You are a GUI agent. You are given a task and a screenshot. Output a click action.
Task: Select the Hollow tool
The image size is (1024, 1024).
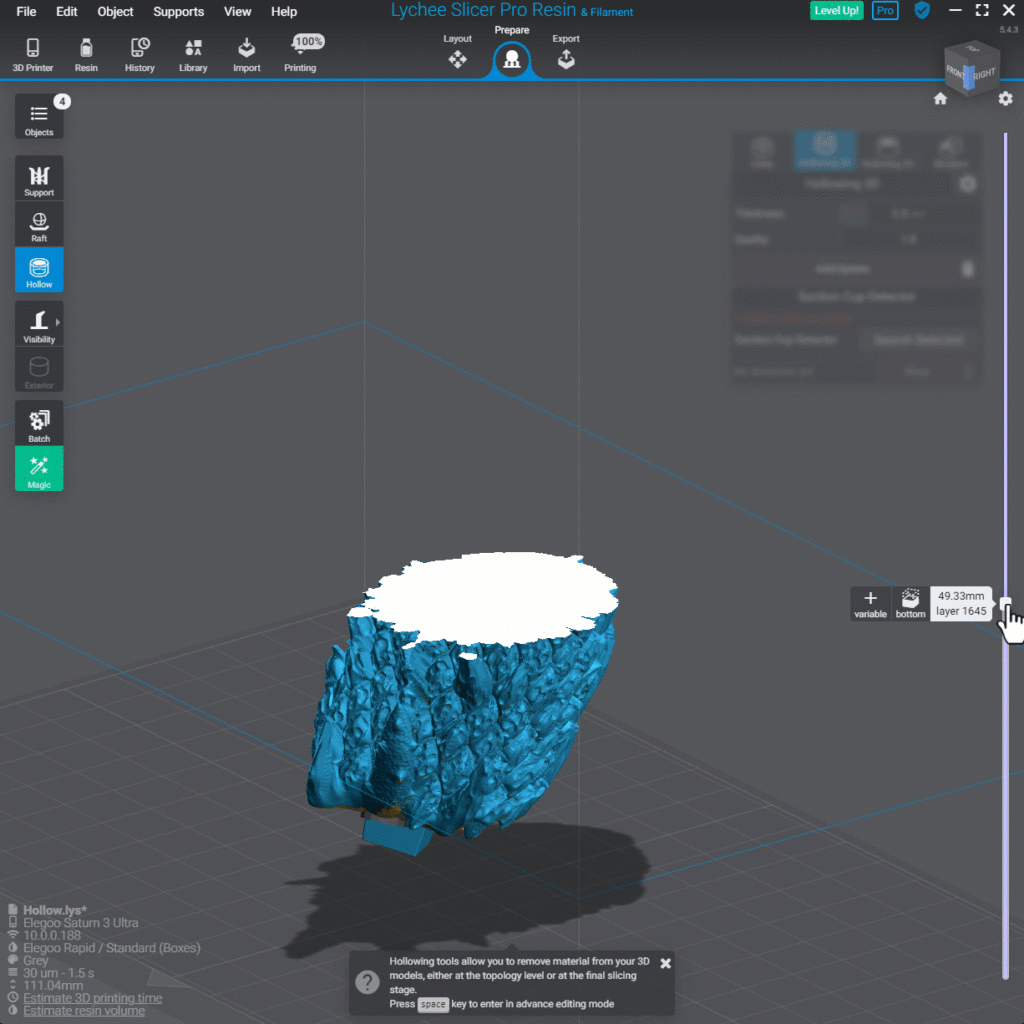38,269
